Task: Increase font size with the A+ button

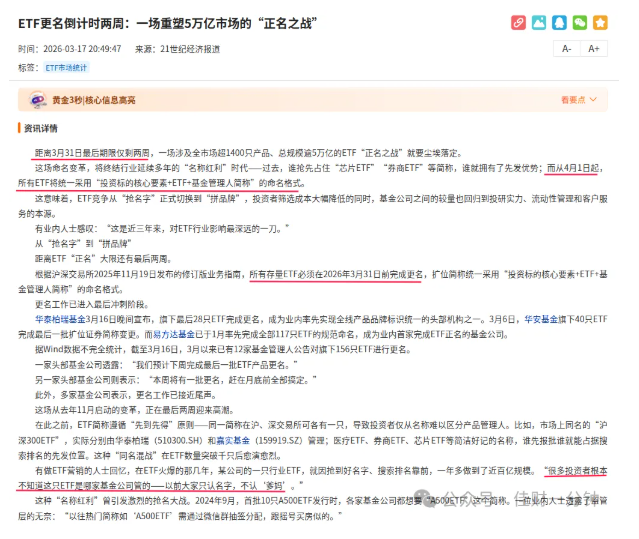Action: point(594,49)
